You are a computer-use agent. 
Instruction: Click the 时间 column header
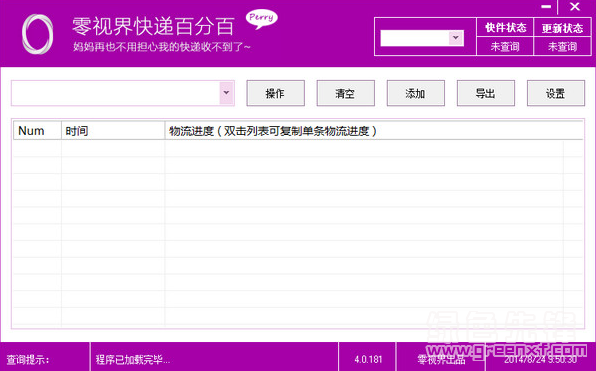click(x=113, y=131)
